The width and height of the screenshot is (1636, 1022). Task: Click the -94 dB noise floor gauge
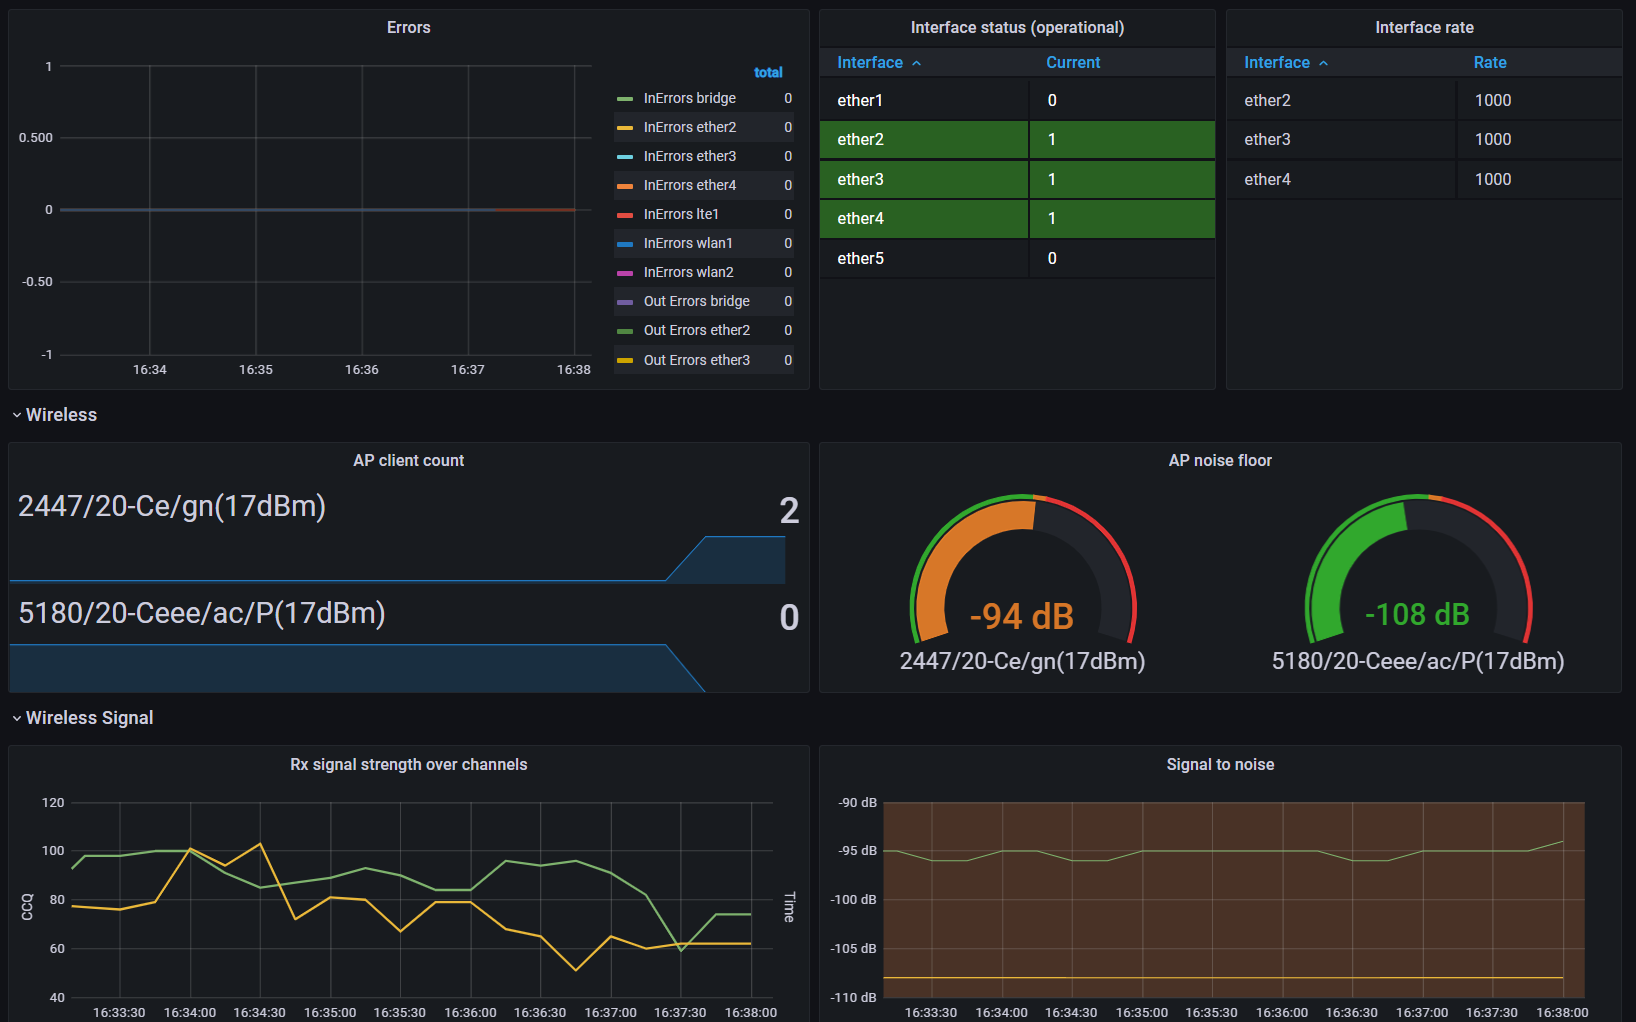pyautogui.click(x=1022, y=580)
